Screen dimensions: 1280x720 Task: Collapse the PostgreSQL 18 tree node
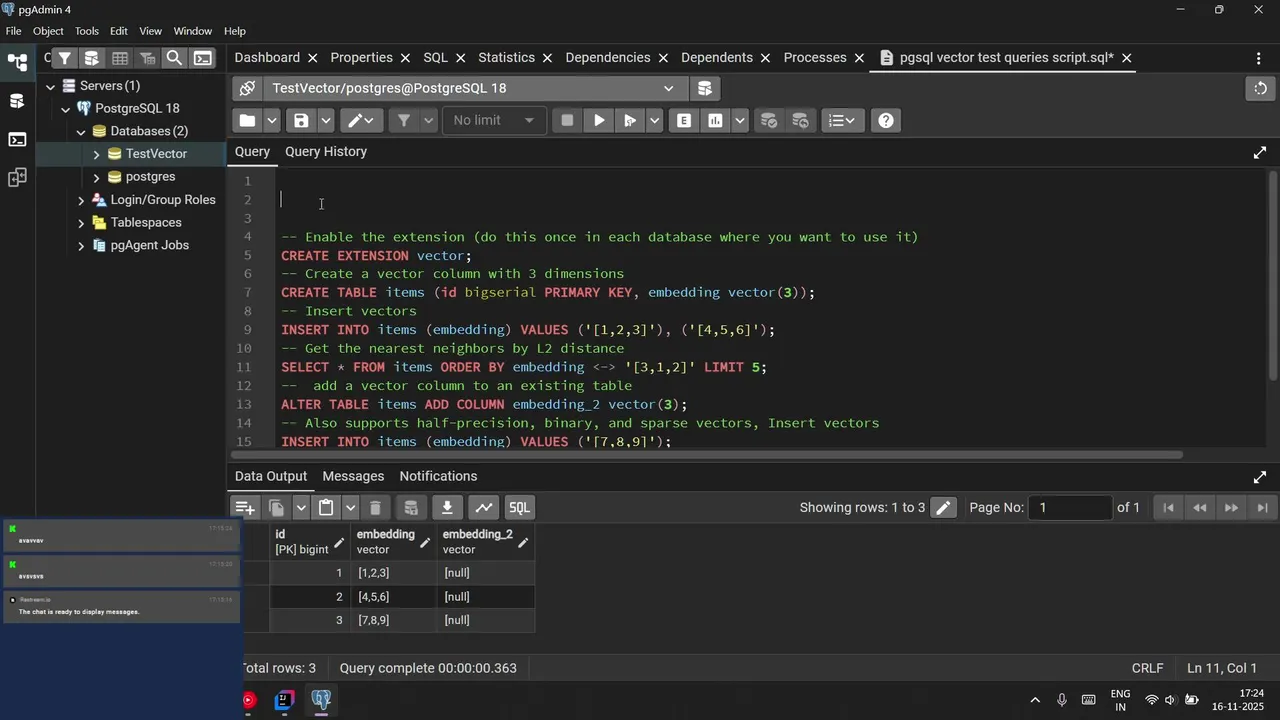pyautogui.click(x=66, y=108)
